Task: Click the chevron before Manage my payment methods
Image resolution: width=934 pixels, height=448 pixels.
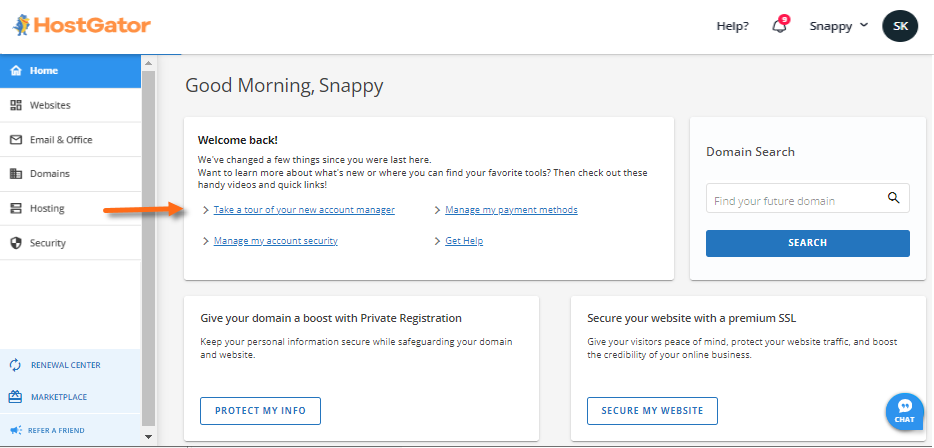Action: 437,210
